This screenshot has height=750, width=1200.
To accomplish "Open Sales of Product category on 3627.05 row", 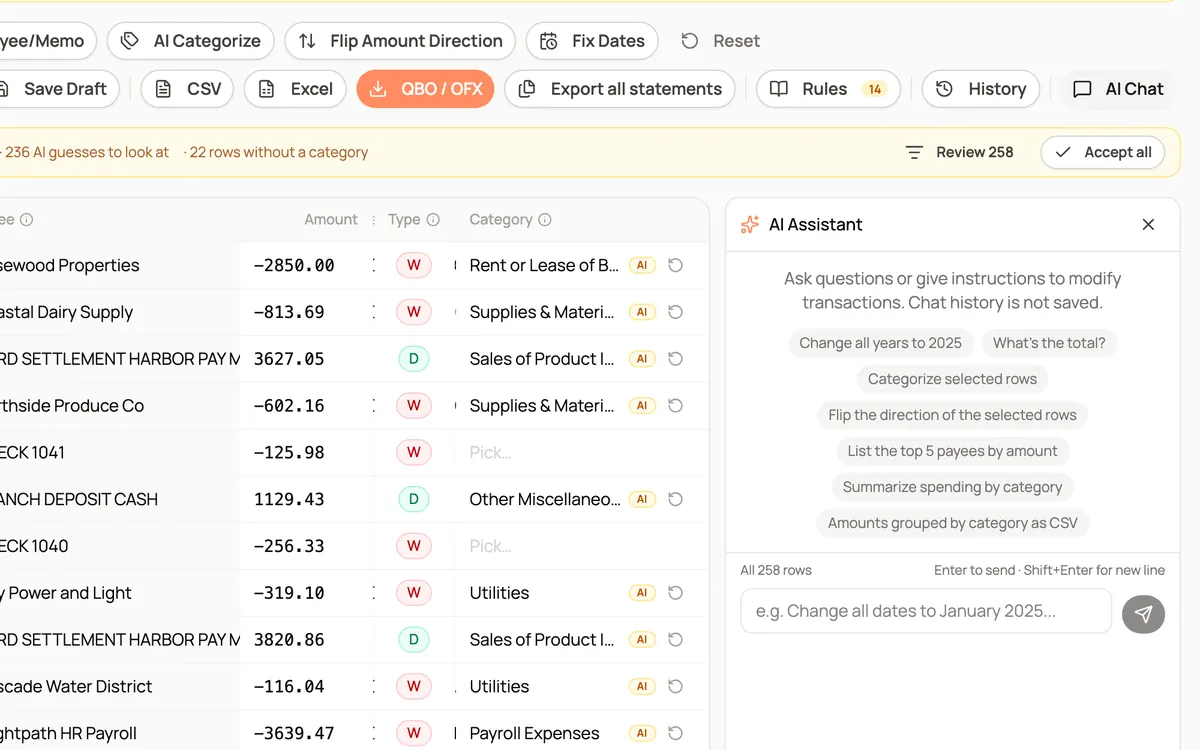I will [542, 359].
